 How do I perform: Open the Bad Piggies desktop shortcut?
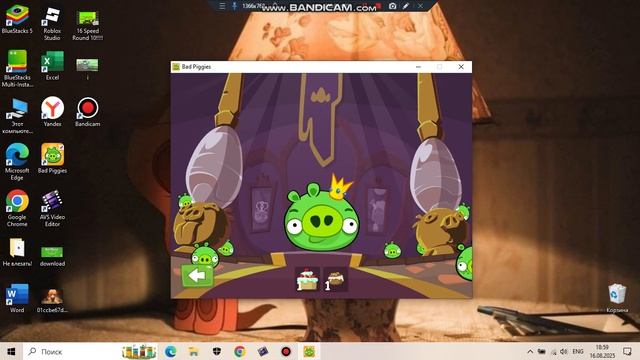tap(52, 158)
